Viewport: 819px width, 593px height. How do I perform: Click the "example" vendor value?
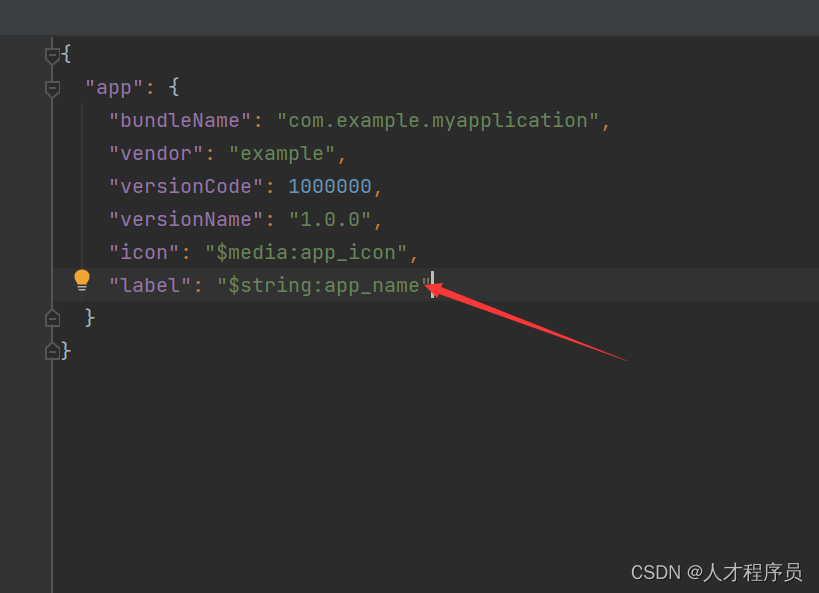[x=282, y=154]
